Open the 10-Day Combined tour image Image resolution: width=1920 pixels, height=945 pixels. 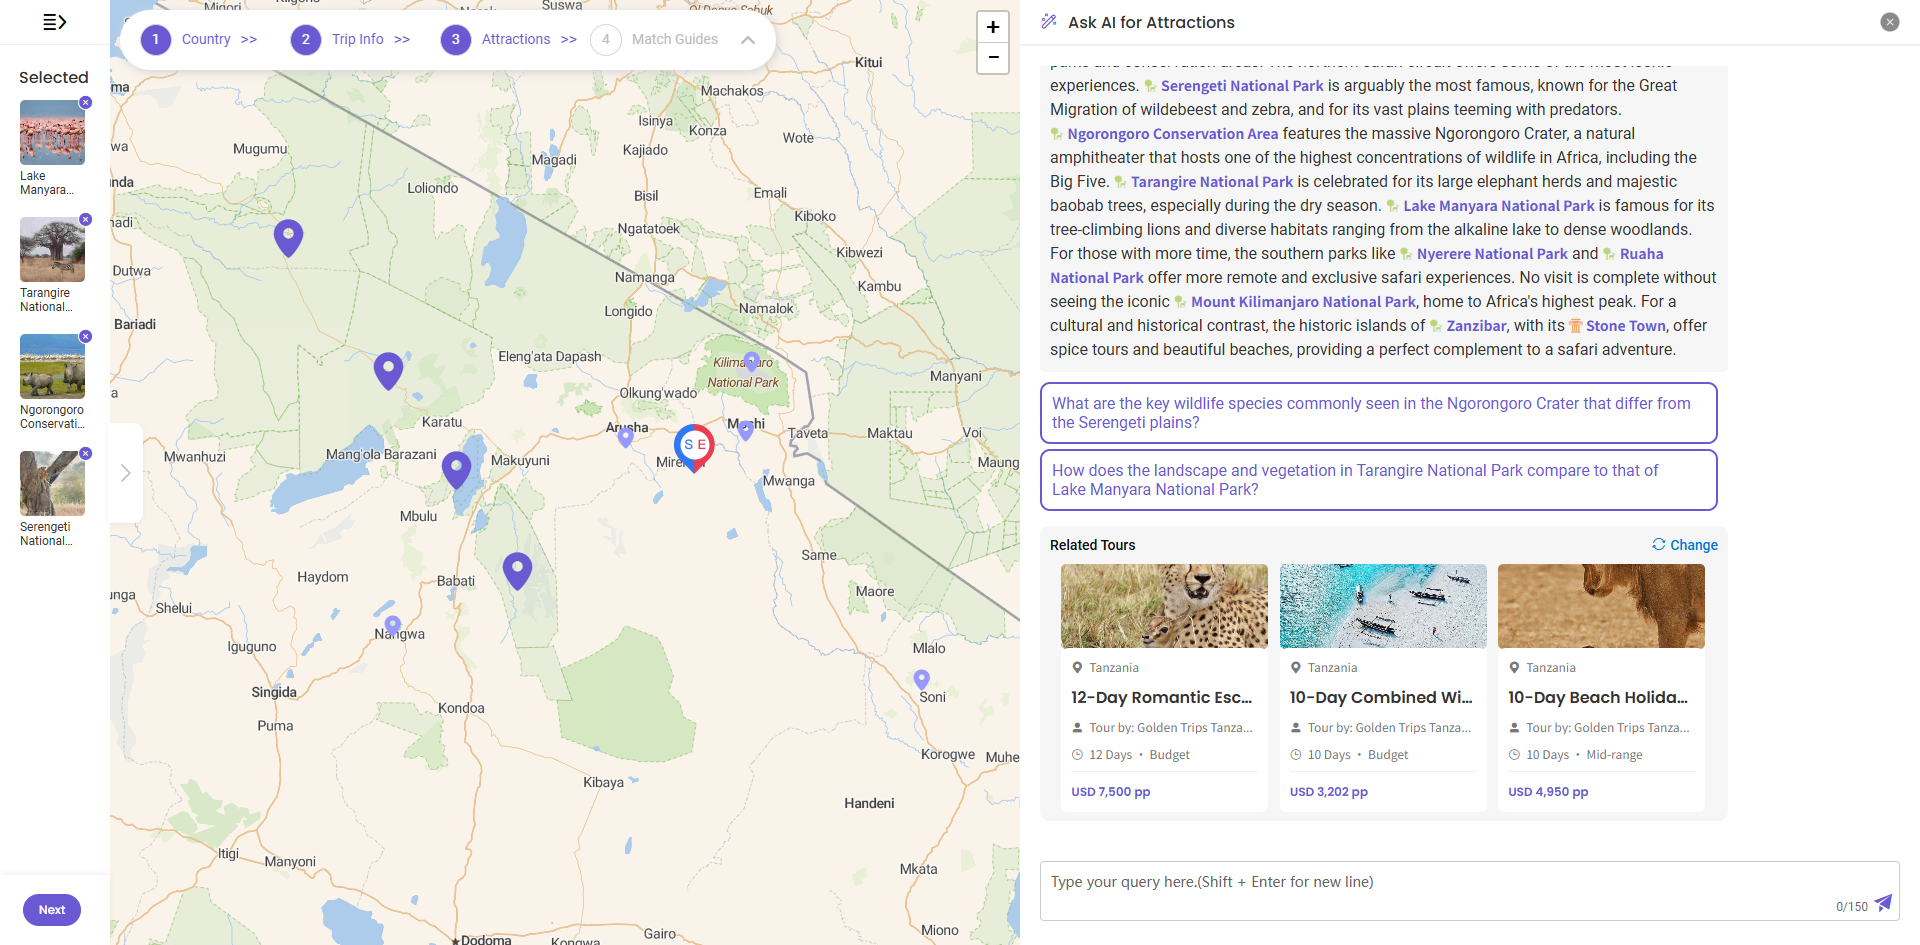pyautogui.click(x=1383, y=606)
